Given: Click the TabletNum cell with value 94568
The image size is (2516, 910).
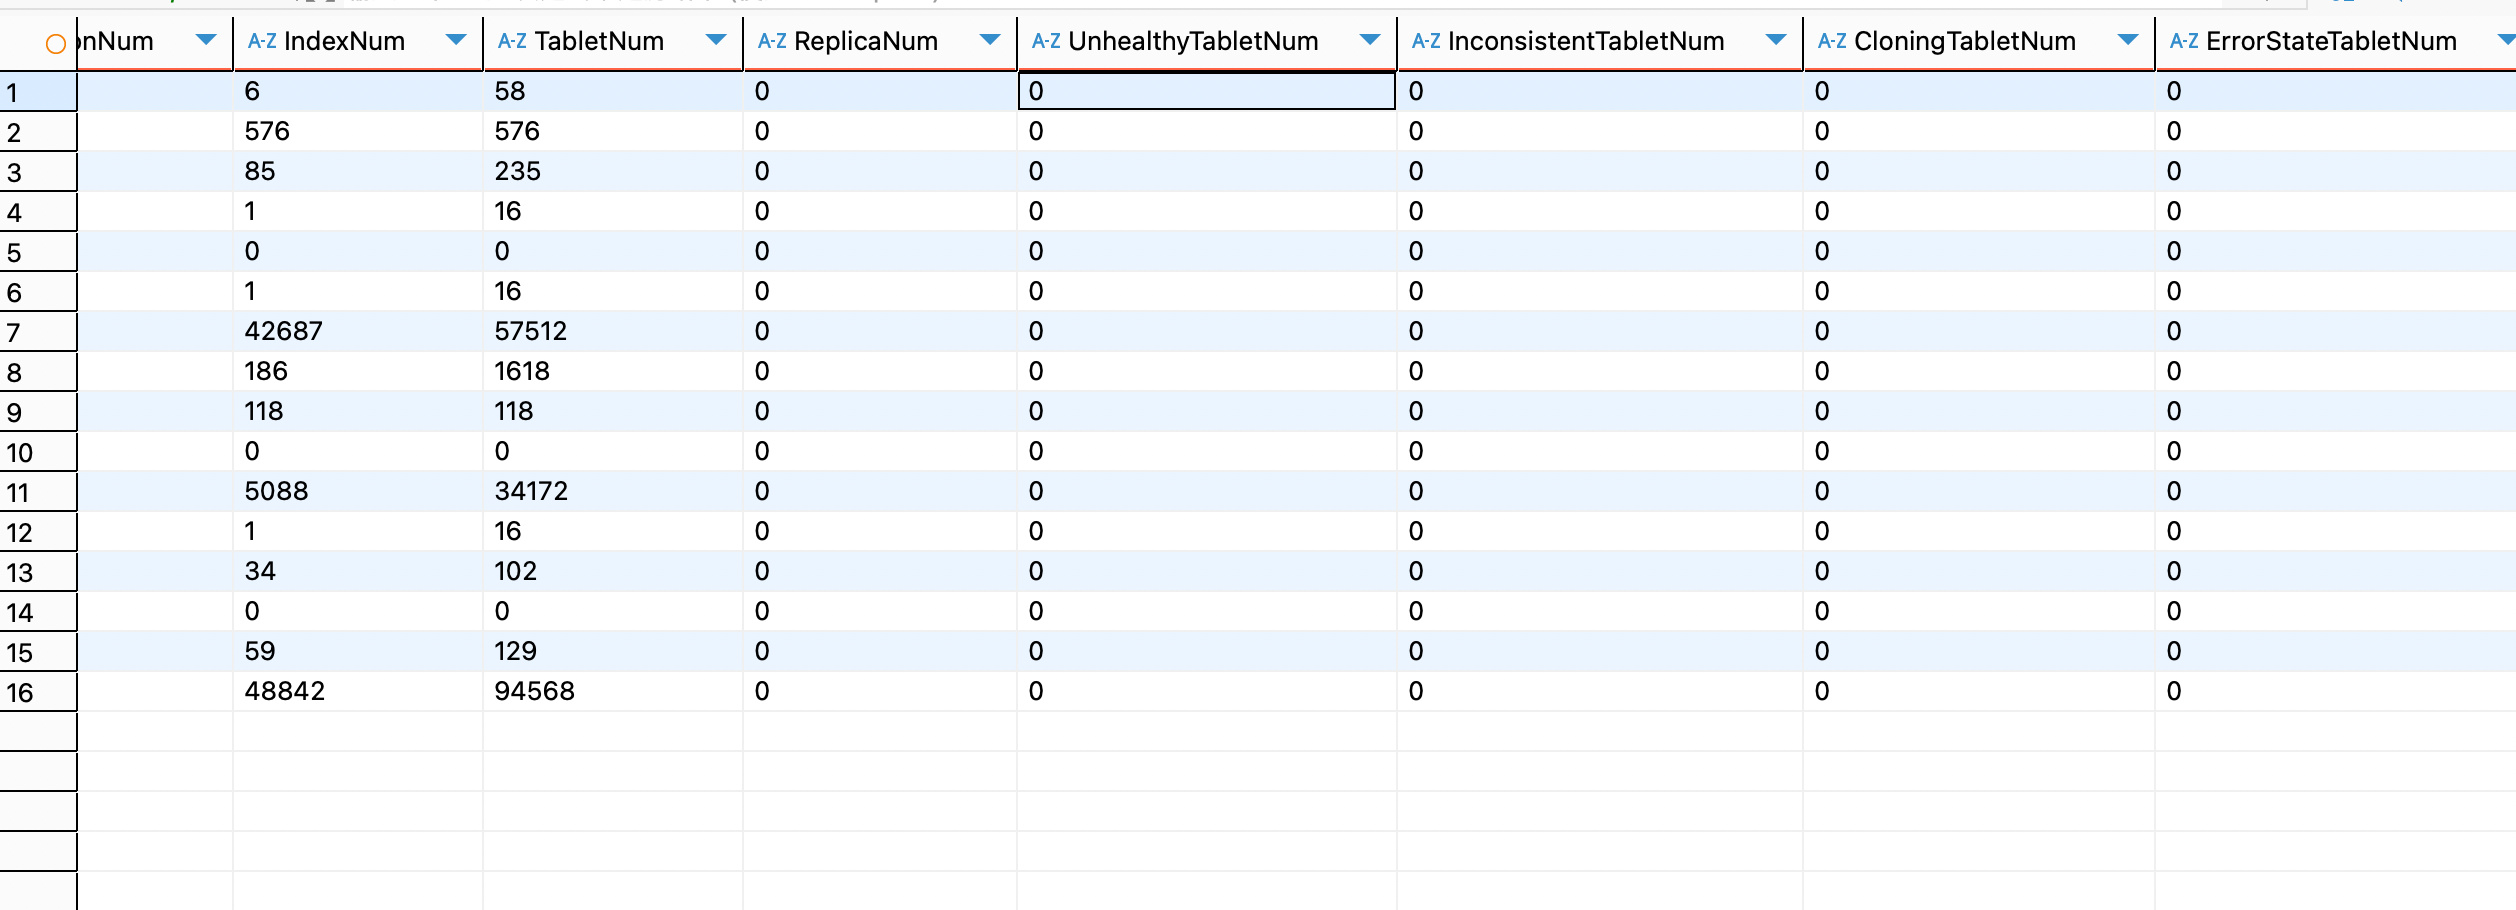Looking at the screenshot, I should 534,691.
